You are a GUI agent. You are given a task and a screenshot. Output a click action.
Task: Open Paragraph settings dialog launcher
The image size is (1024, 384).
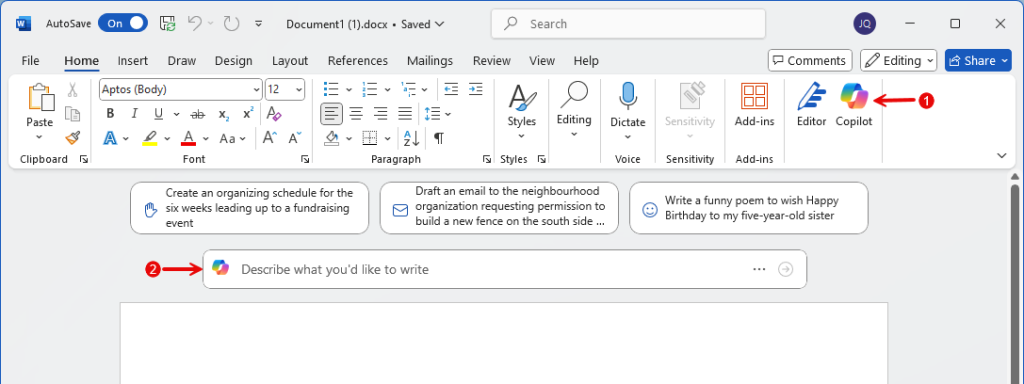(x=487, y=159)
